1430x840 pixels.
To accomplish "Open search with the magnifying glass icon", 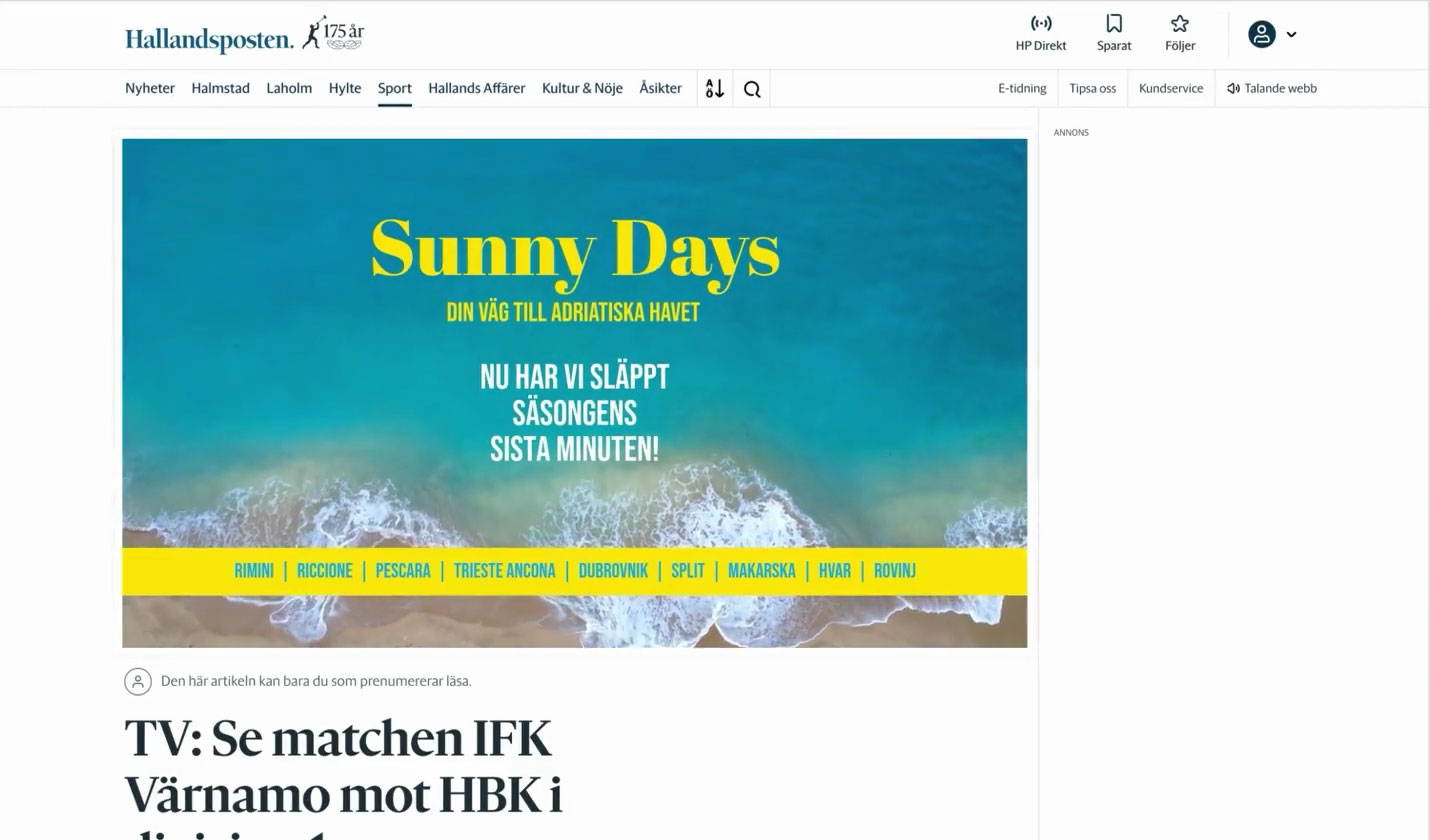I will 752,89.
